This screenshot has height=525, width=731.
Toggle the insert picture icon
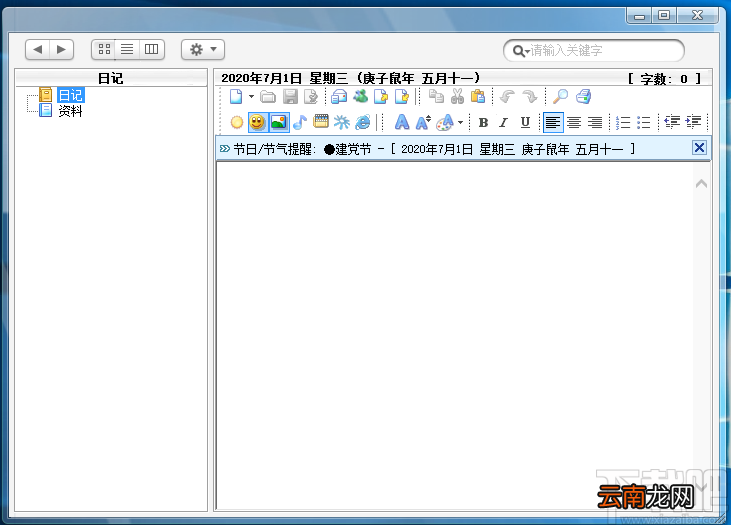279,122
